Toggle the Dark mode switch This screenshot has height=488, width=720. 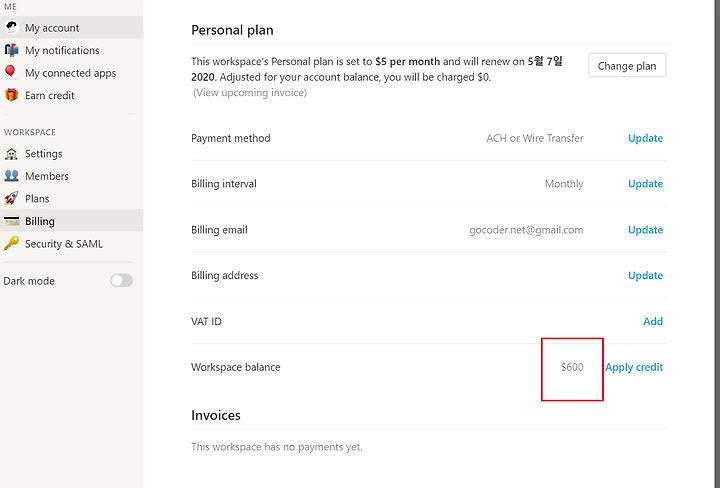[x=121, y=280]
